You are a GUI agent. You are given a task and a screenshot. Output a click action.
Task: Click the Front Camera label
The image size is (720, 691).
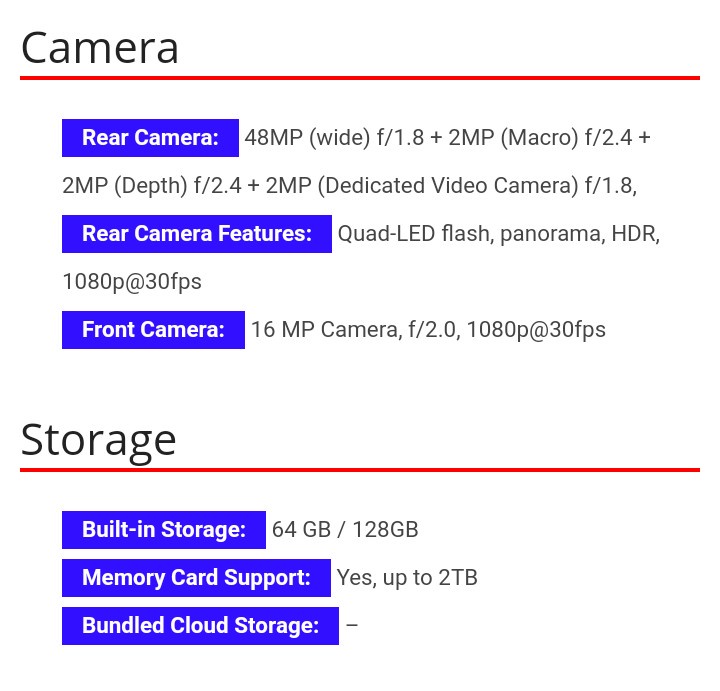click(x=153, y=330)
